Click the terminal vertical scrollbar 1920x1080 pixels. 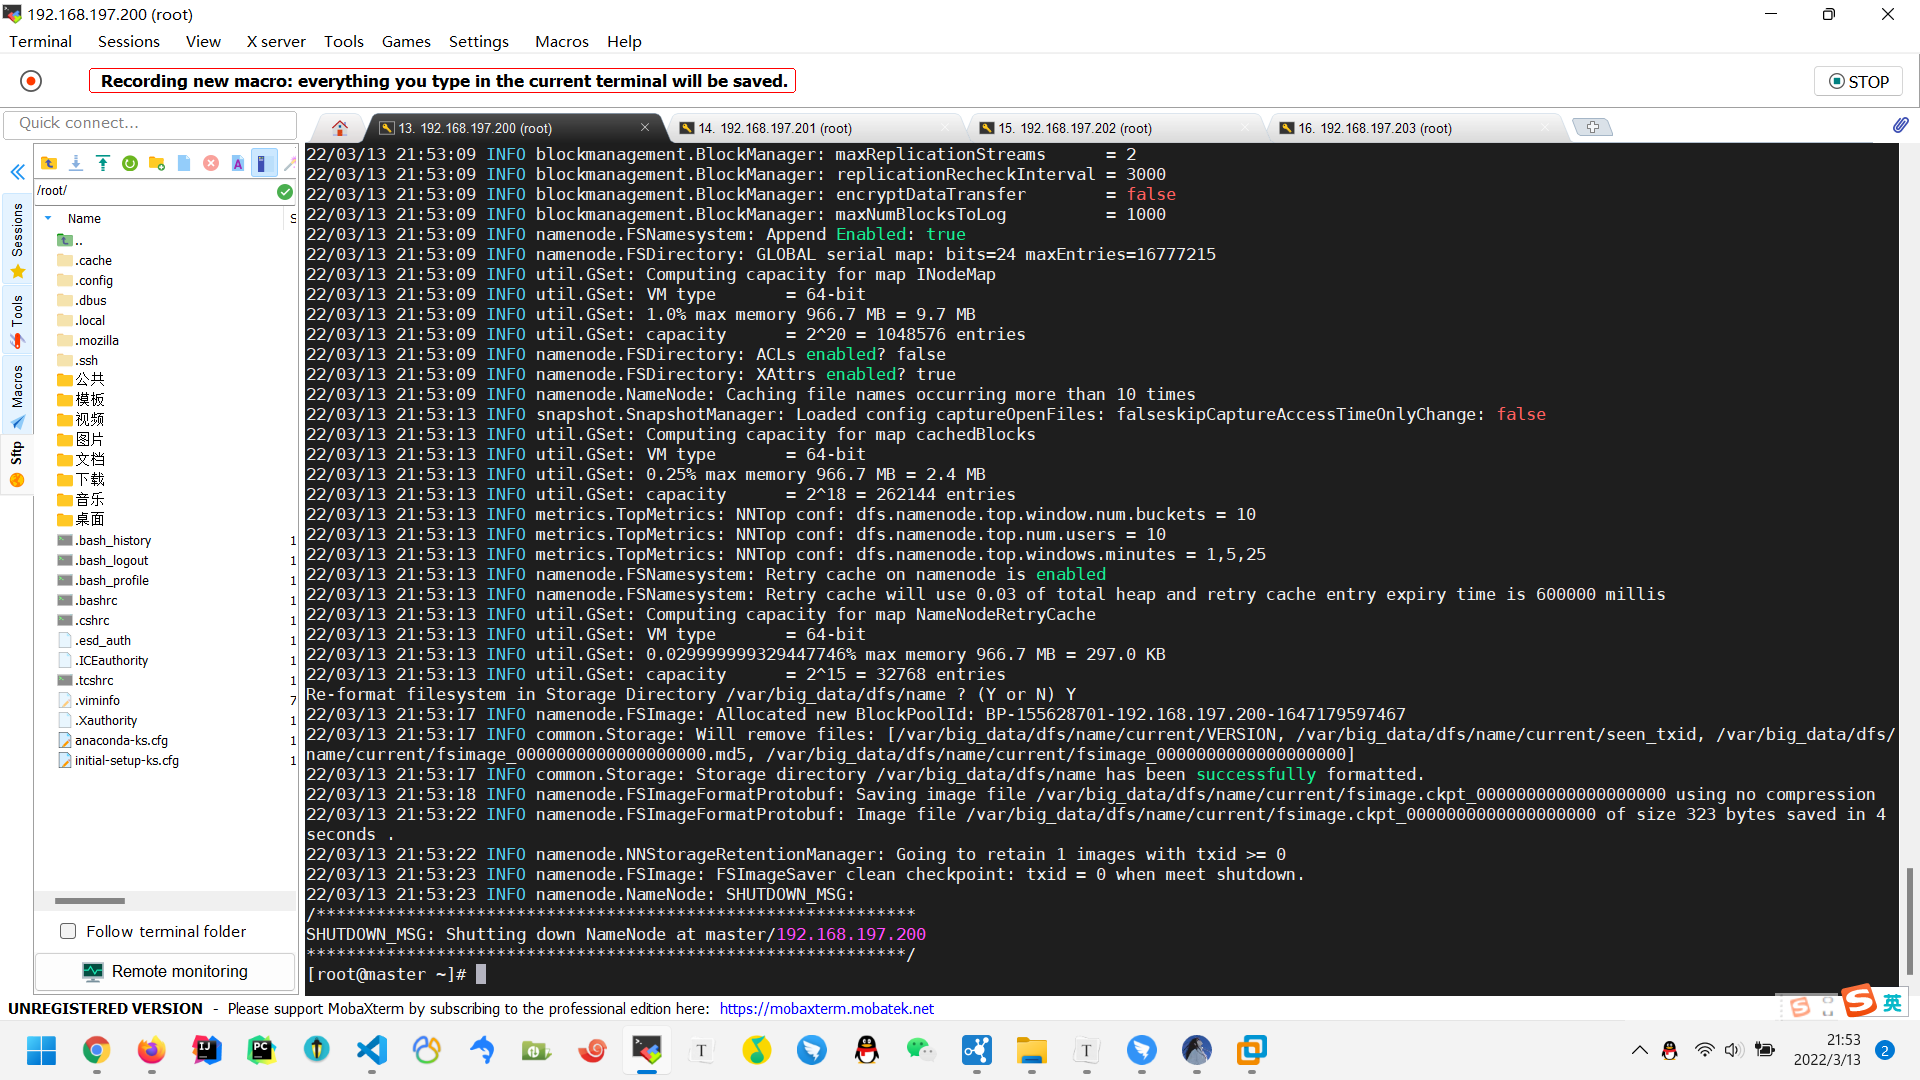tap(1909, 920)
